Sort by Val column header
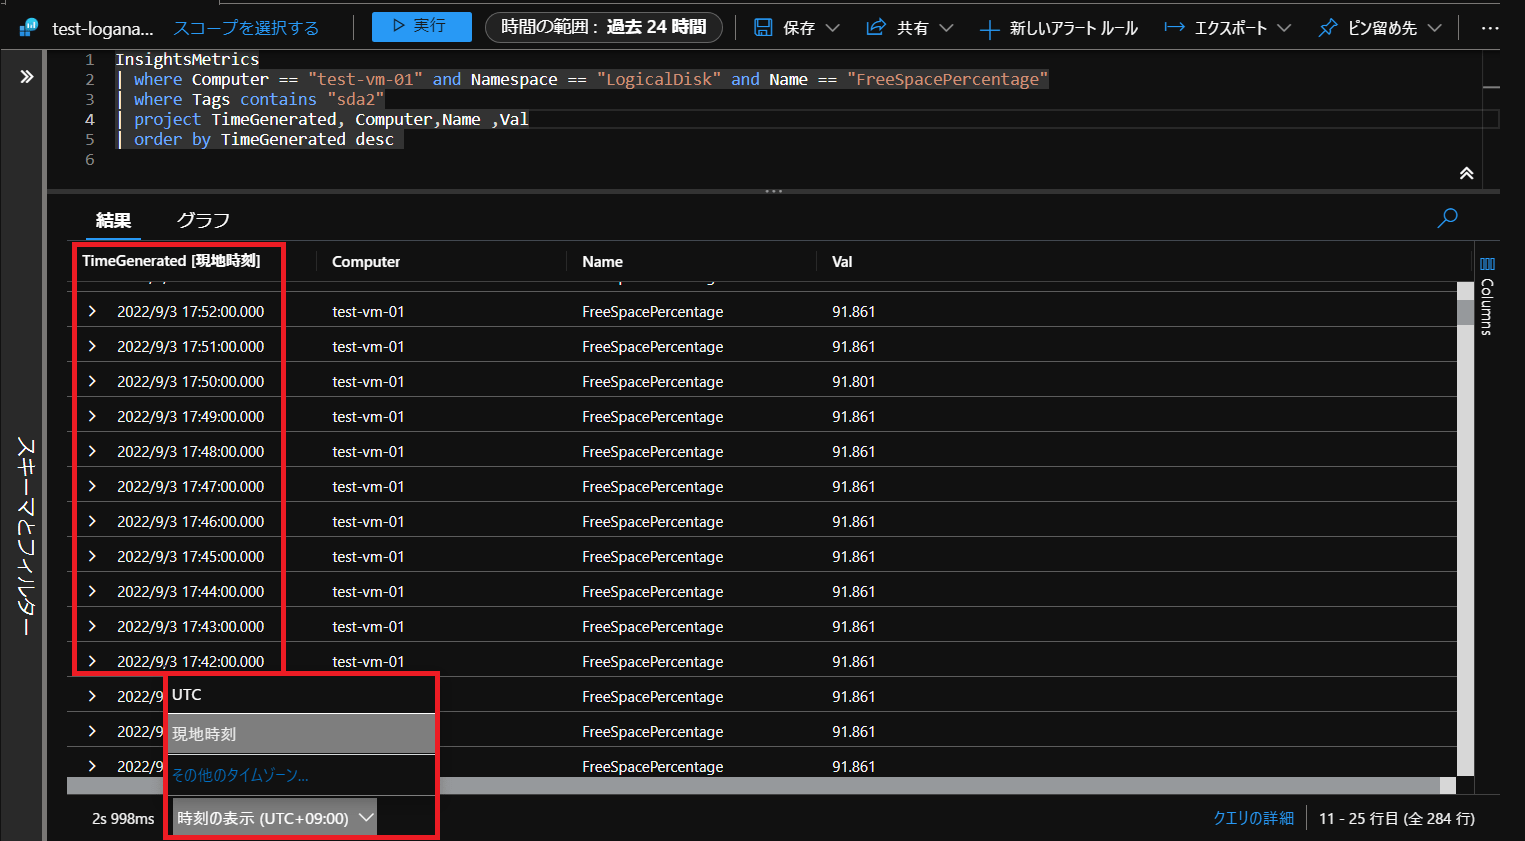 point(842,262)
